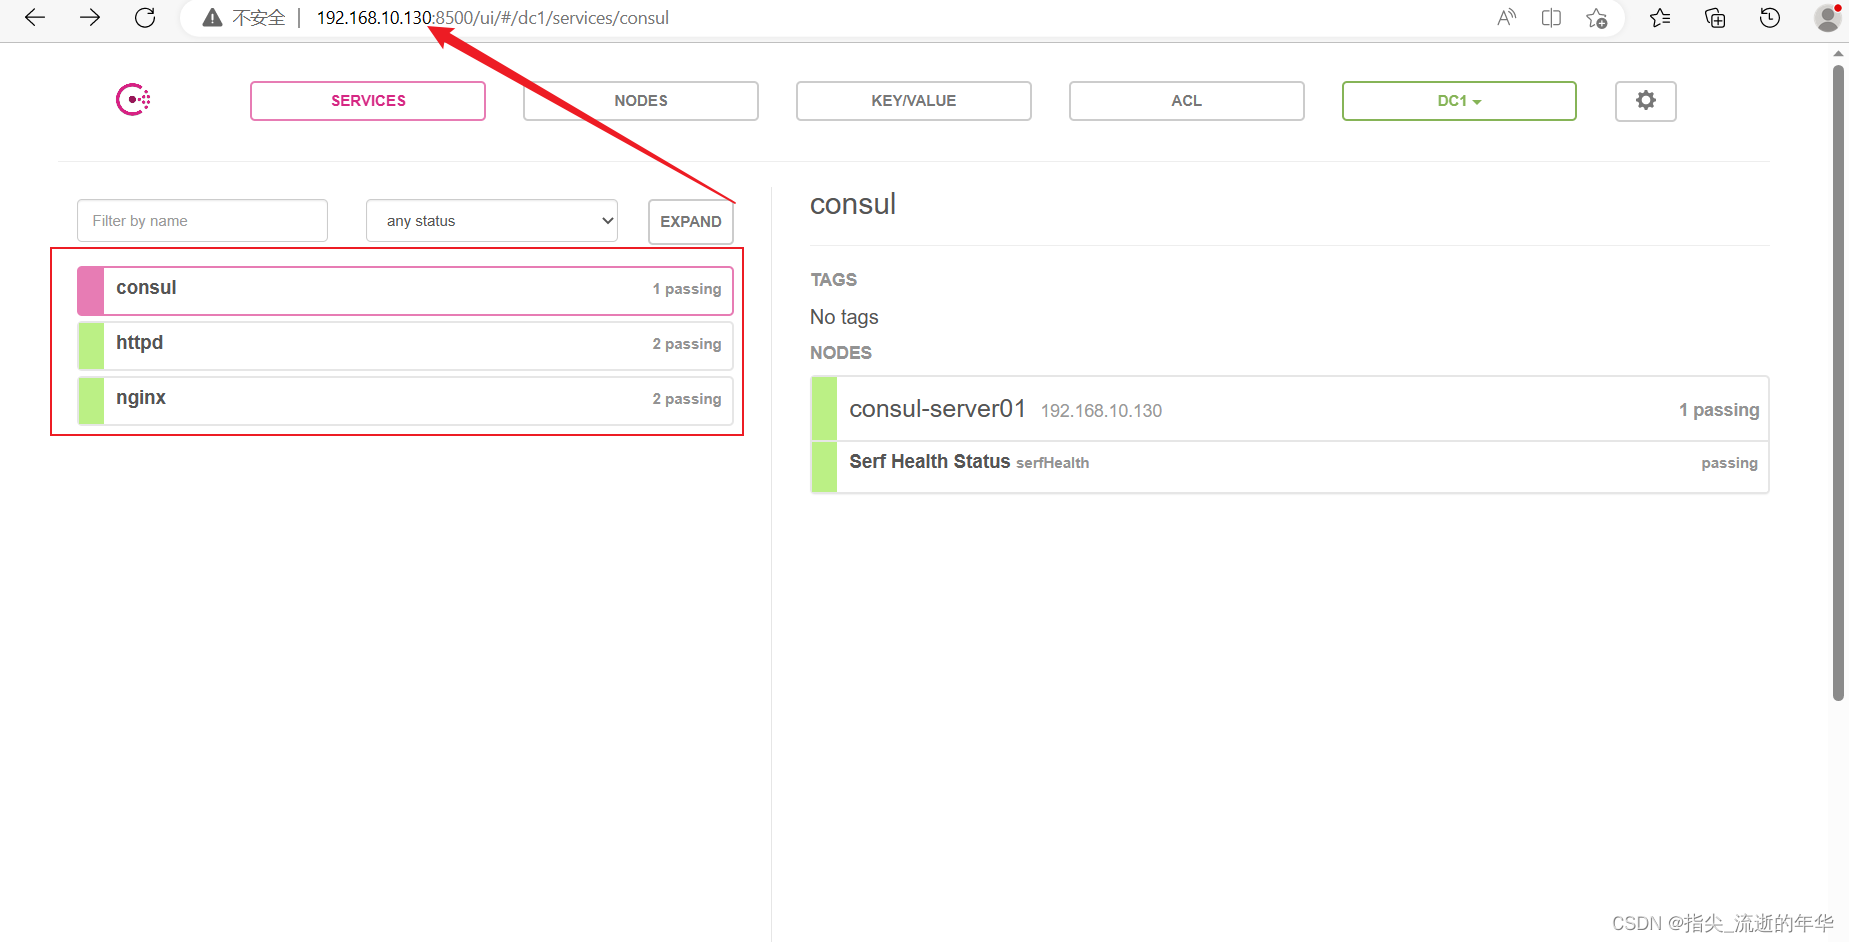
Task: Open the DC1 datacenter dropdown
Action: click(1459, 101)
